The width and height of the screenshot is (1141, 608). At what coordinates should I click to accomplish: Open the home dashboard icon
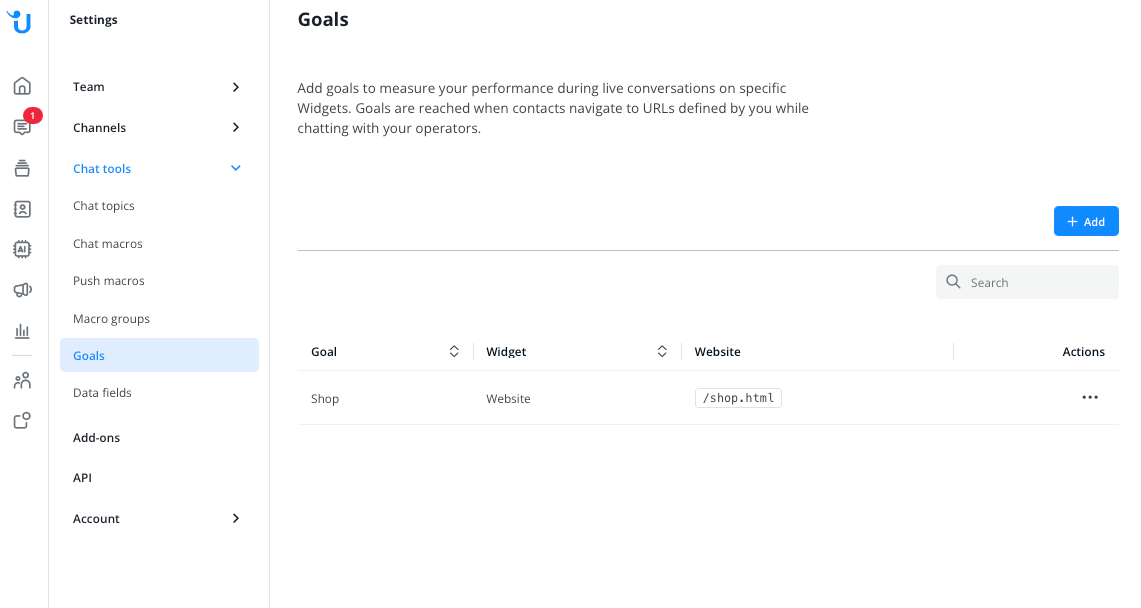pos(22,86)
